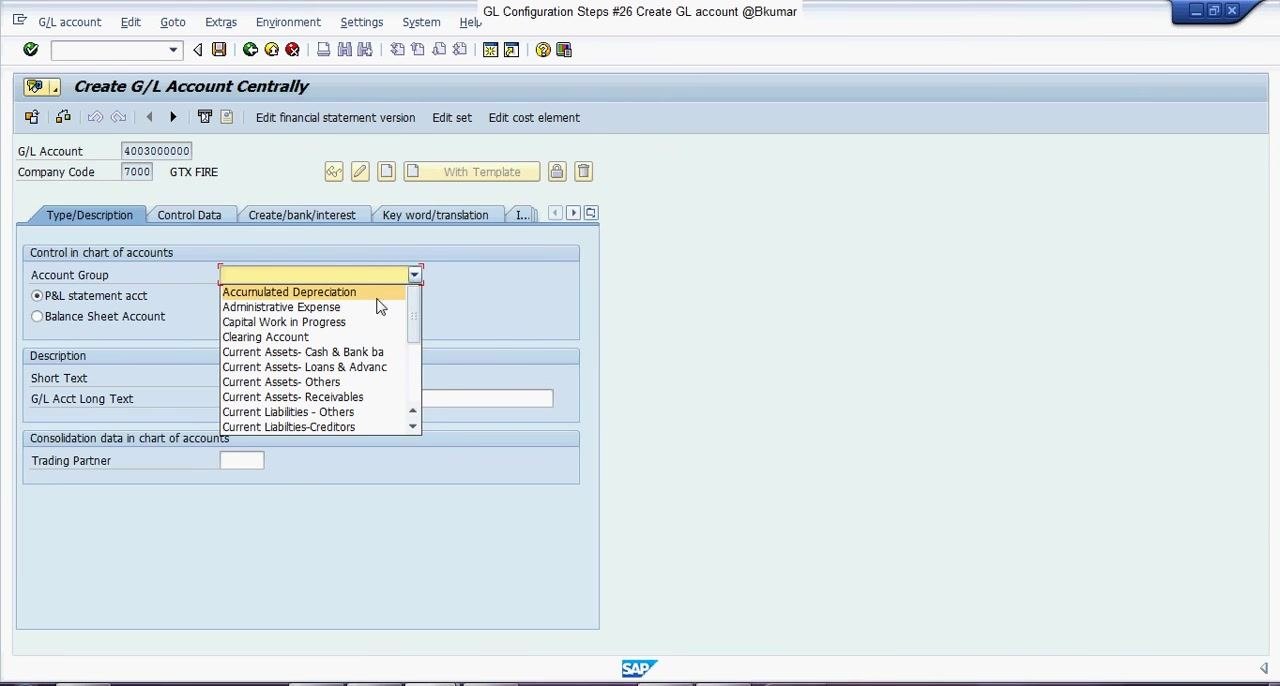Click the G/L Account number field
Screen dimensions: 1280x686
click(157, 151)
